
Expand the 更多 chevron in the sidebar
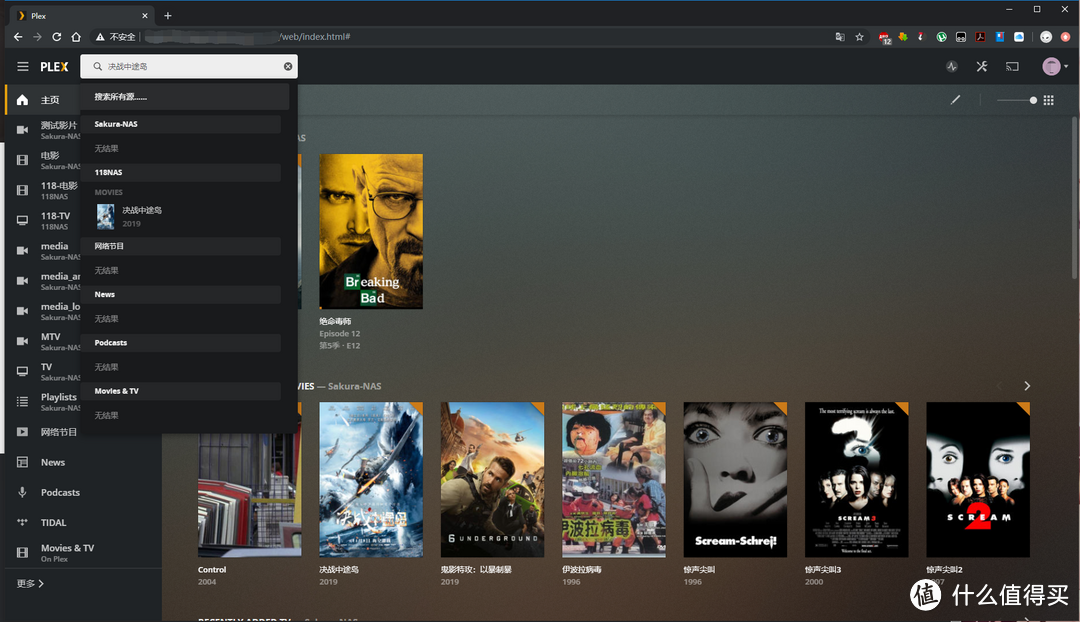click(41, 583)
